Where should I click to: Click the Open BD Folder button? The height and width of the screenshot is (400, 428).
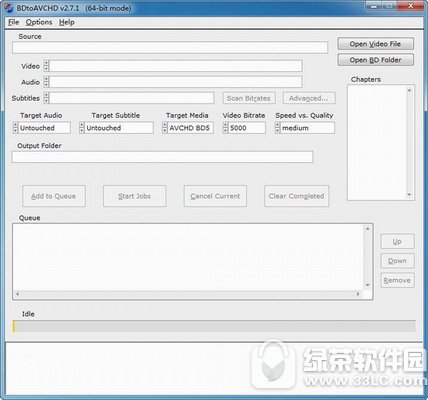click(x=375, y=60)
